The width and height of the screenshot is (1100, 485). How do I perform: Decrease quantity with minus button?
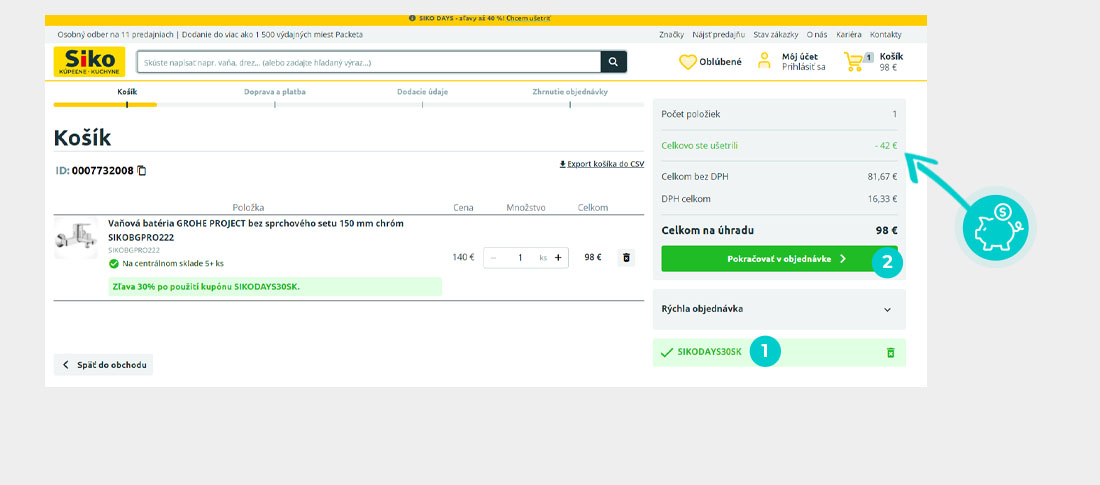tap(493, 258)
